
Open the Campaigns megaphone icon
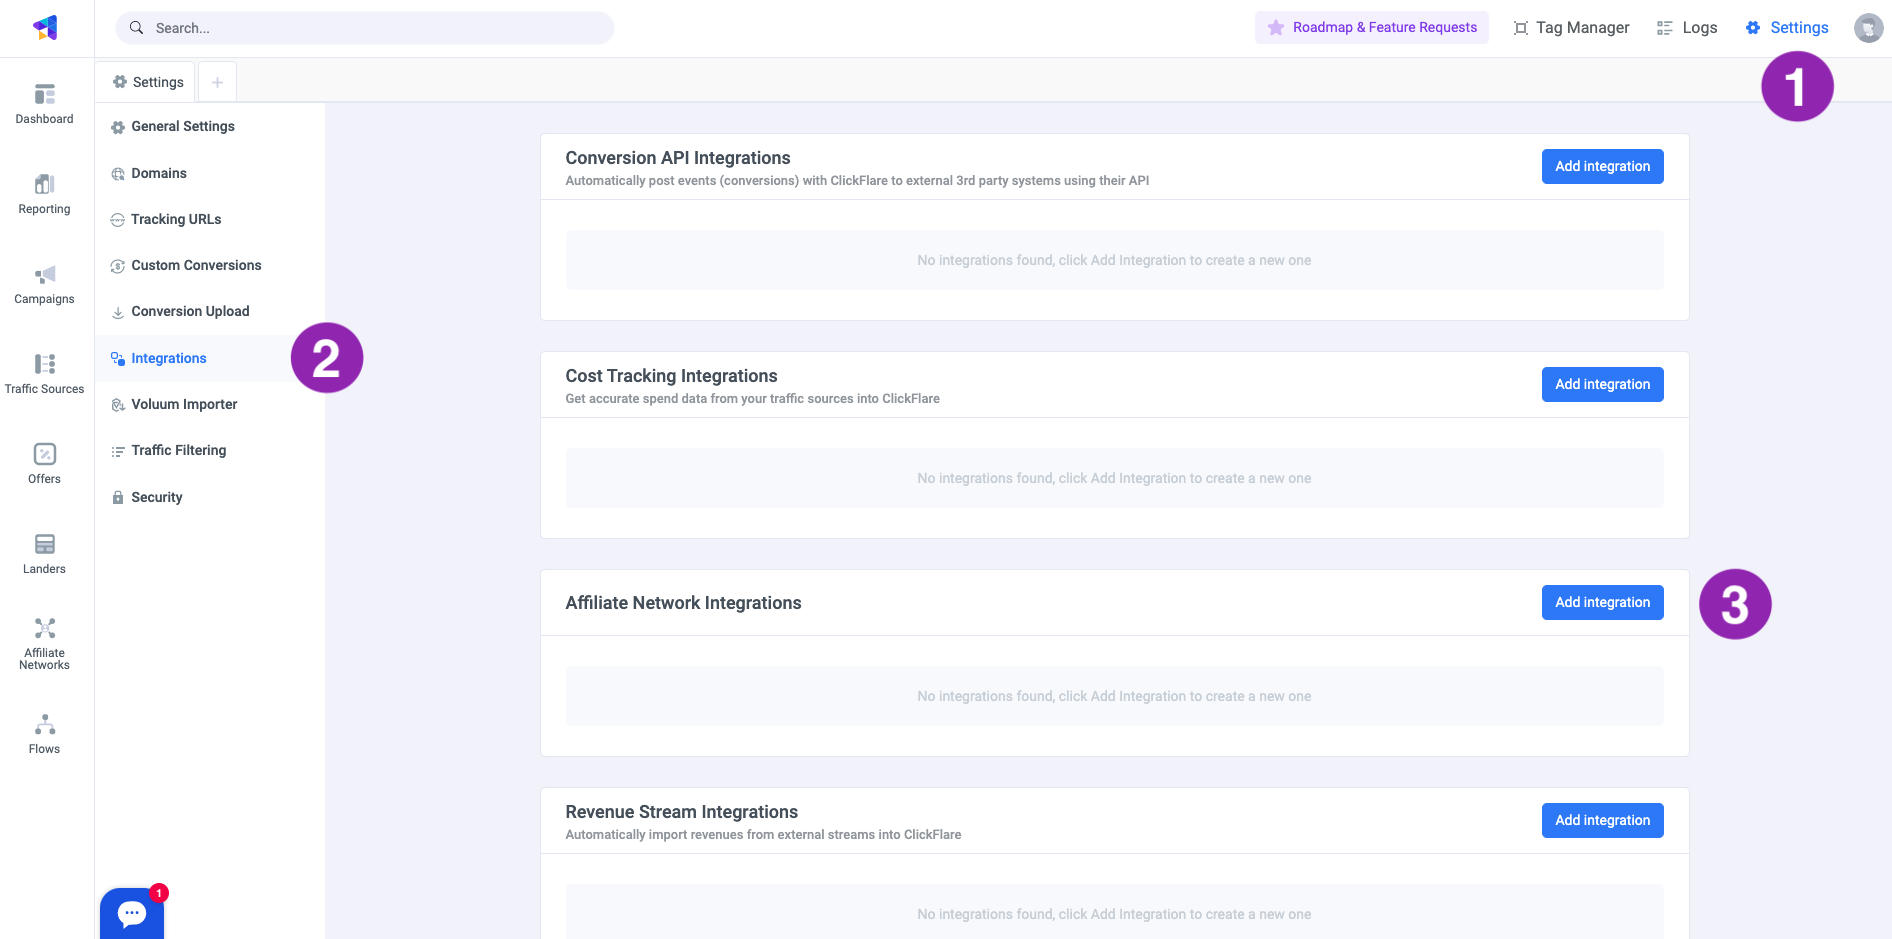[x=45, y=275]
